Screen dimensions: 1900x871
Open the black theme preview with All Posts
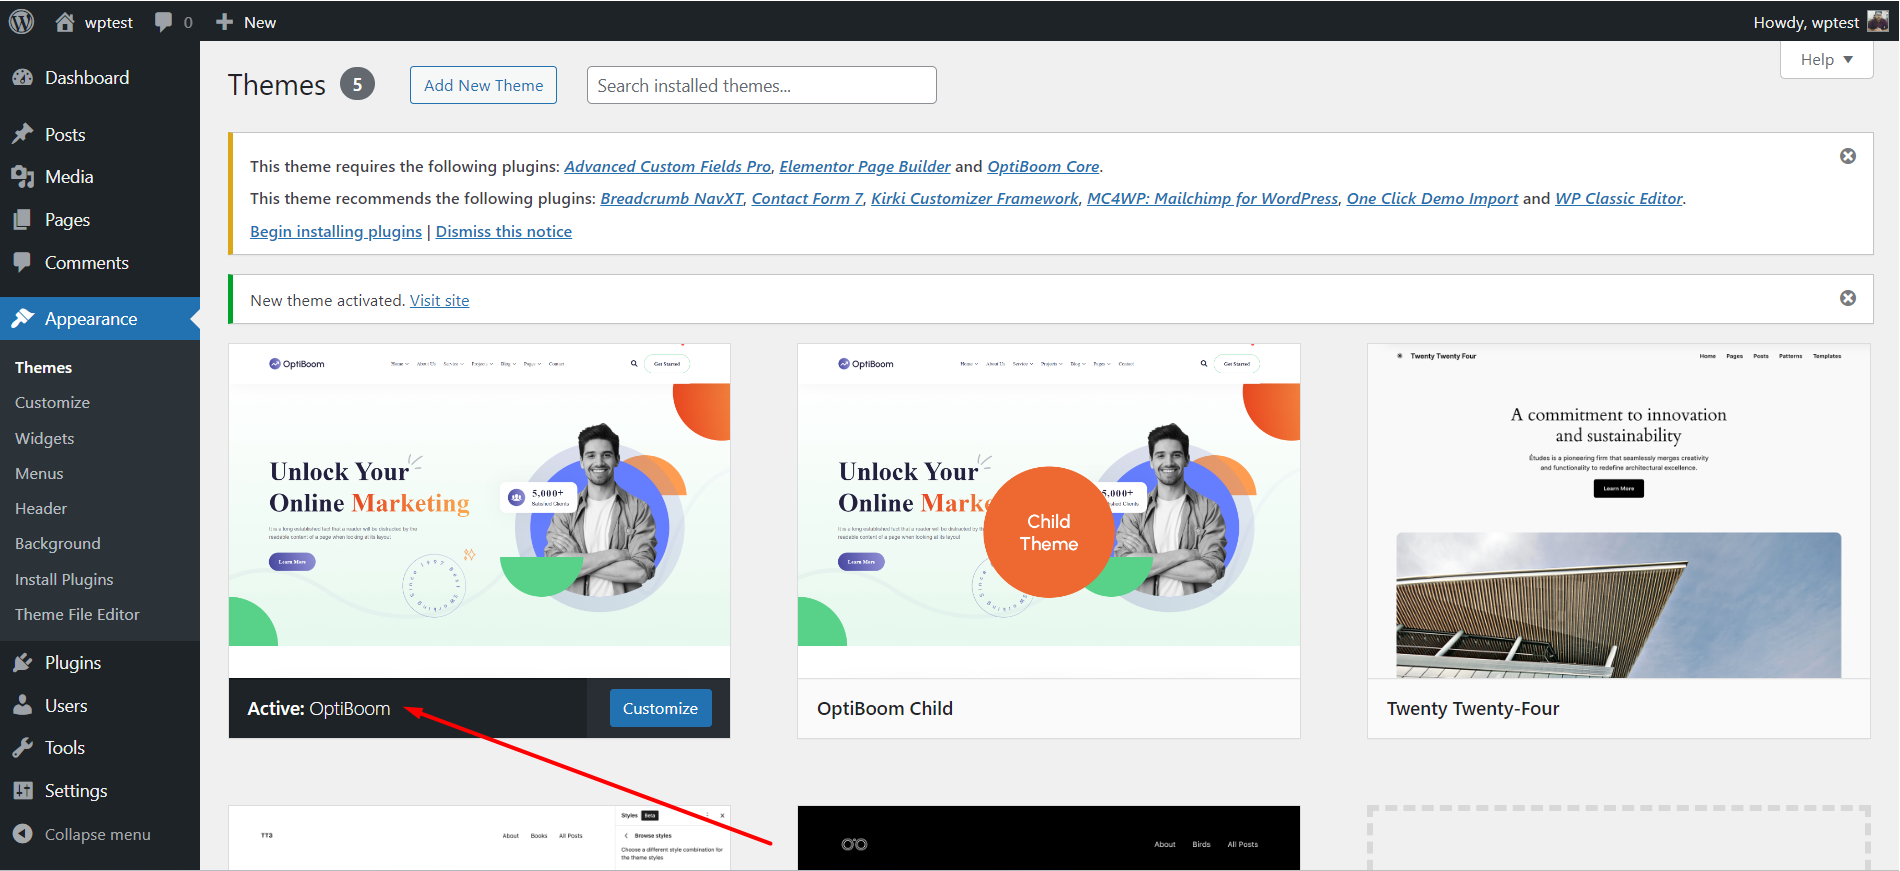coord(1049,838)
